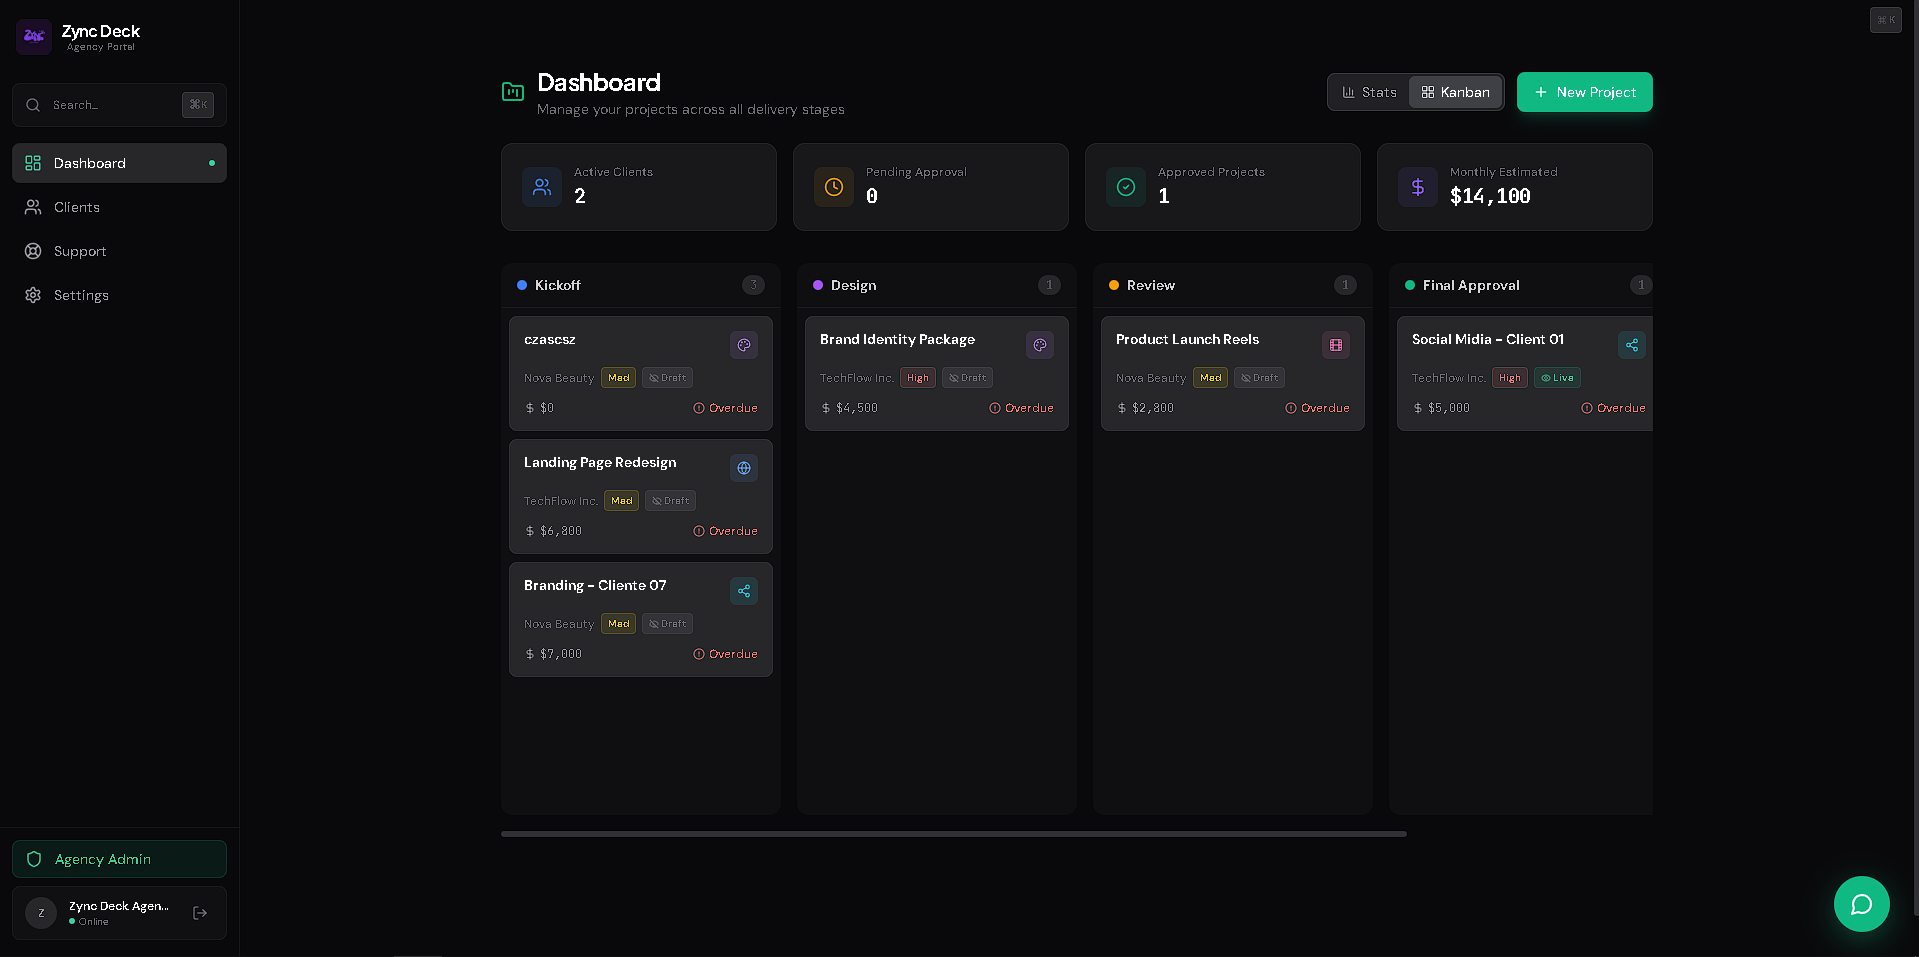Click the Zync Deck logo icon
This screenshot has height=957, width=1919.
pyautogui.click(x=34, y=37)
